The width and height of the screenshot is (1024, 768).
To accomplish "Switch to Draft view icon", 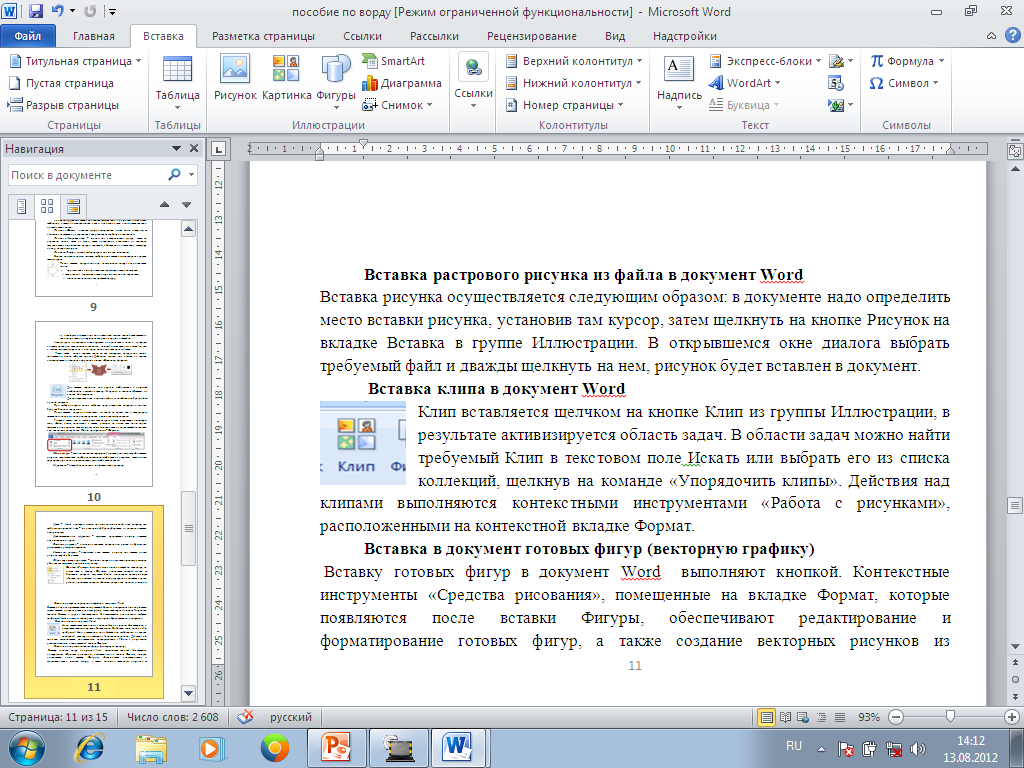I will 840,717.
